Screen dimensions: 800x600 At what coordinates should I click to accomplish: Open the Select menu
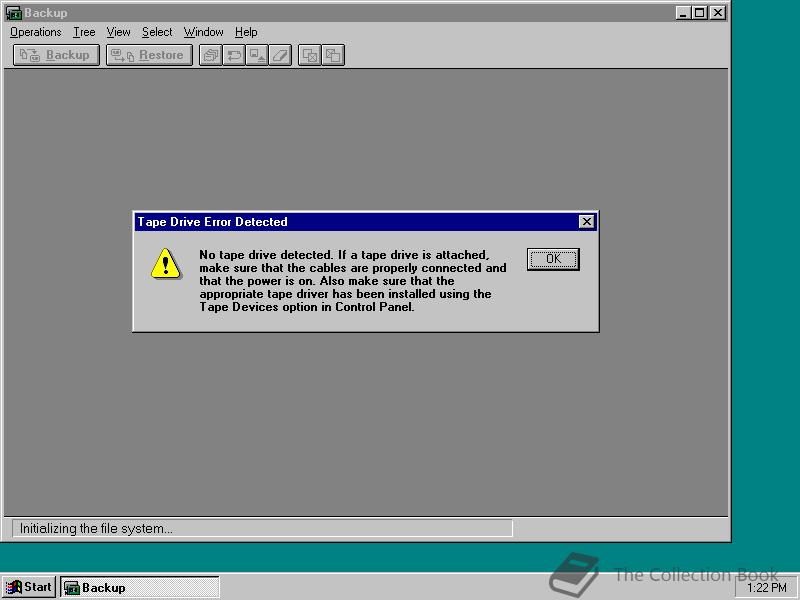pyautogui.click(x=157, y=32)
